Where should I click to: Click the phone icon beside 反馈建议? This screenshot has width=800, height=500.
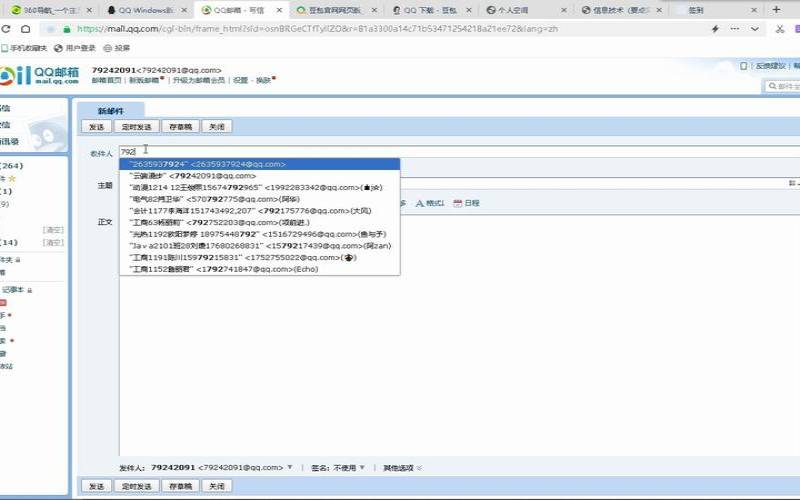point(743,66)
